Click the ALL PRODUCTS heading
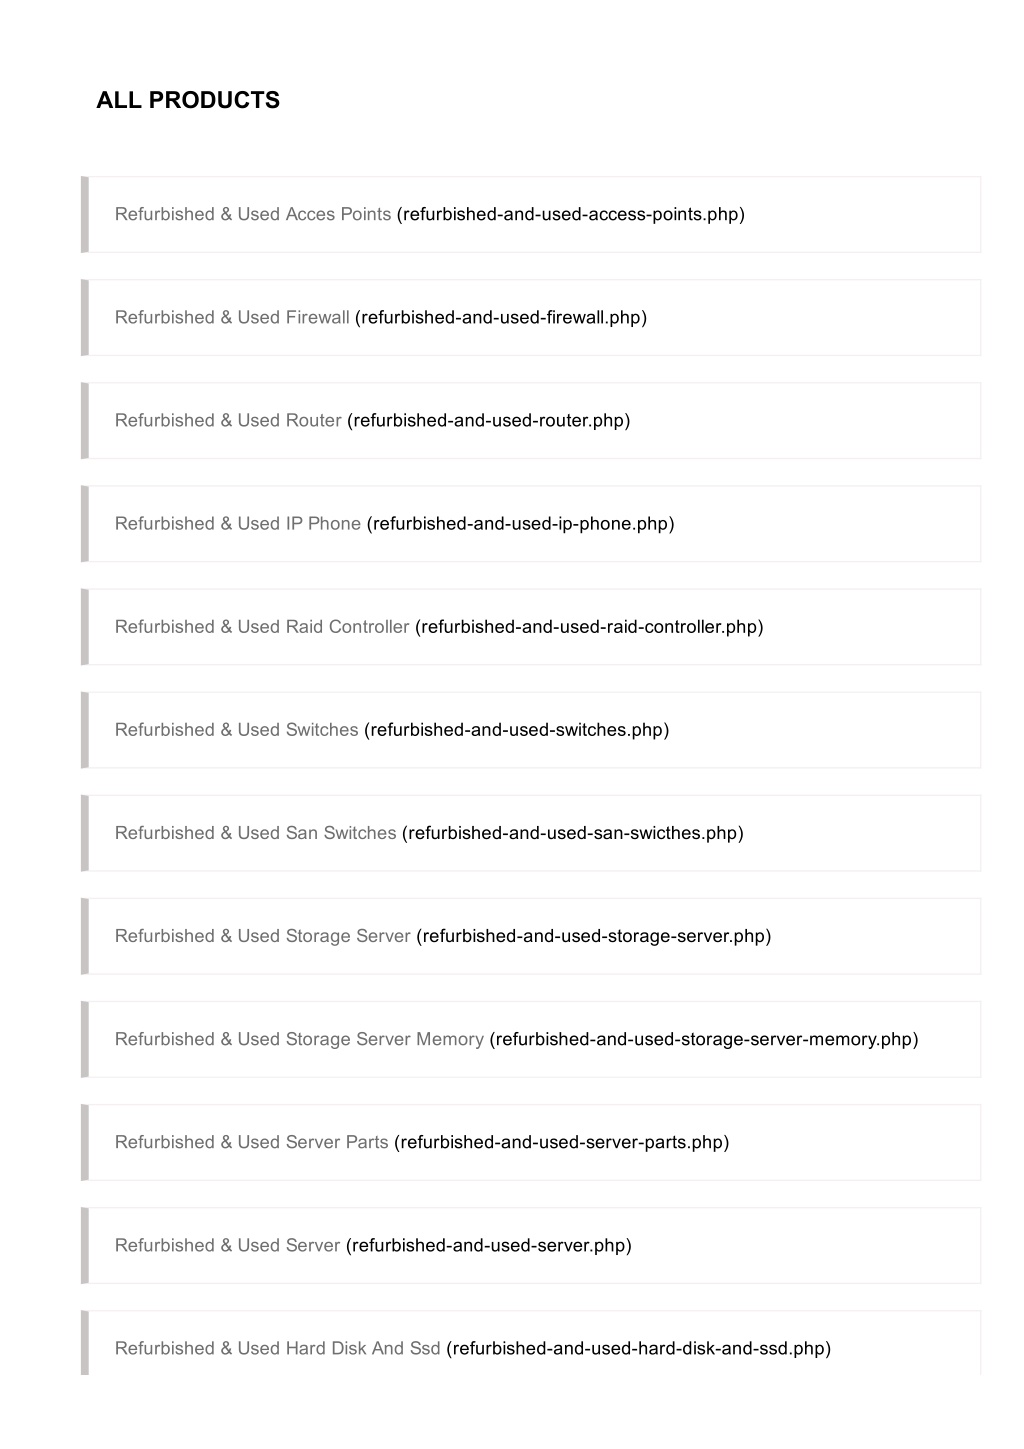 pos(188,100)
